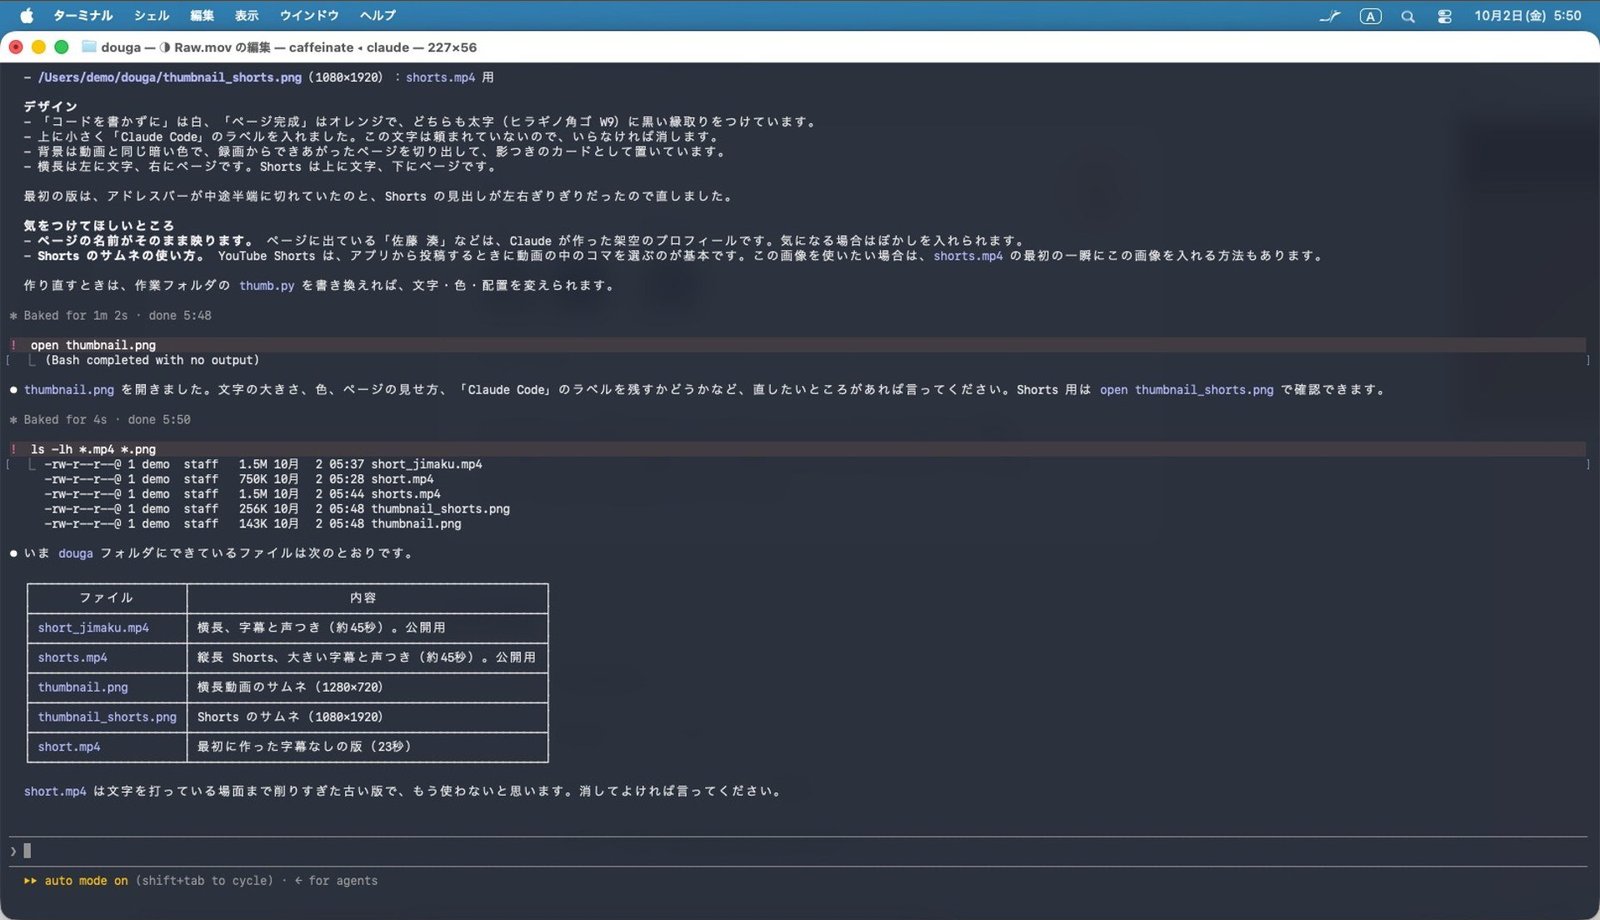The image size is (1600, 920).
Task: Click thumbnail_shorts.png in the file table
Action: [x=107, y=717]
